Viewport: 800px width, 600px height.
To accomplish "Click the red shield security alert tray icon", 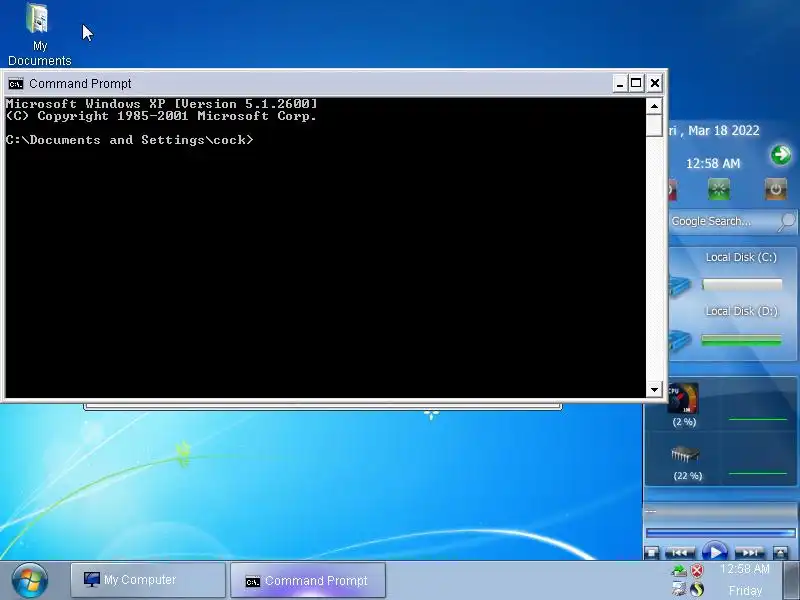I will (x=697, y=570).
